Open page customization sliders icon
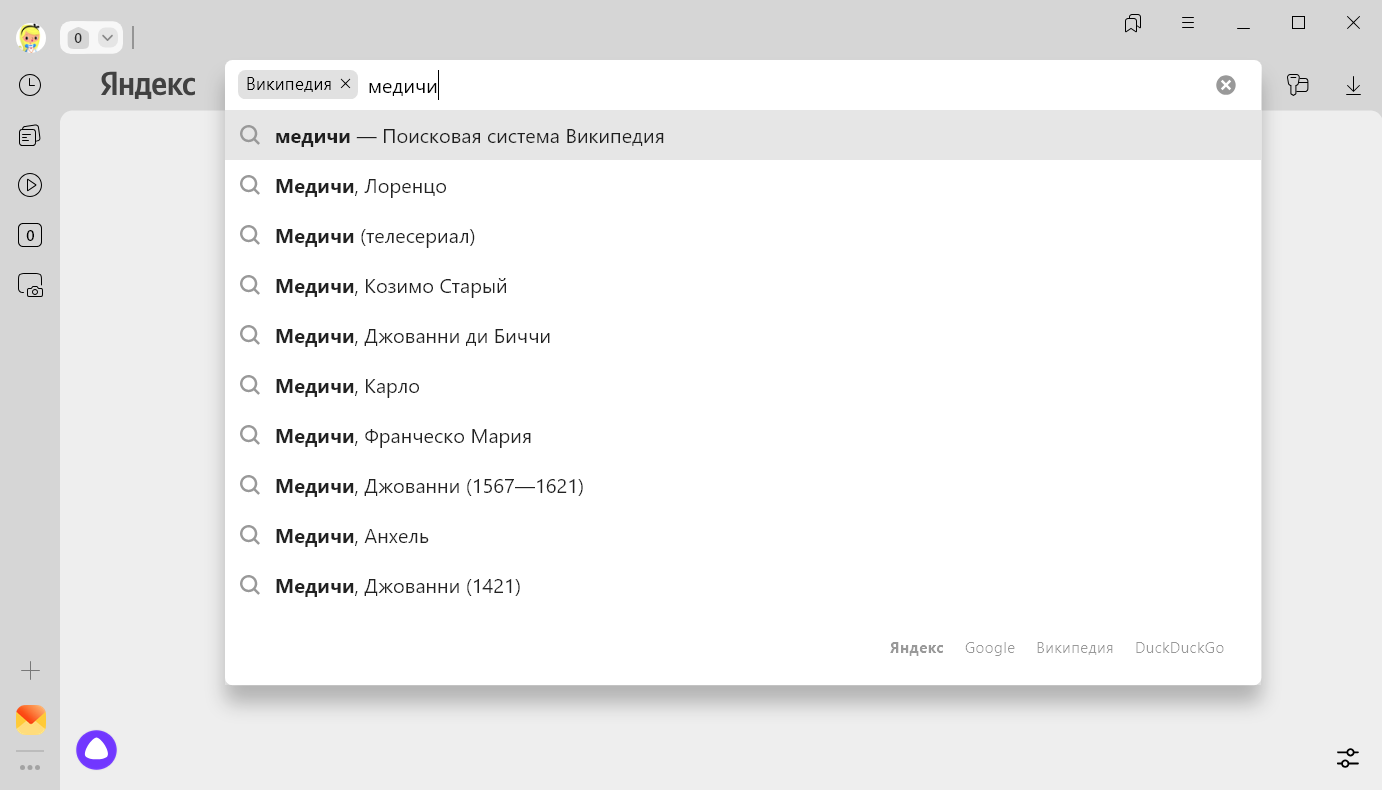This screenshot has width=1382, height=790. click(1348, 757)
